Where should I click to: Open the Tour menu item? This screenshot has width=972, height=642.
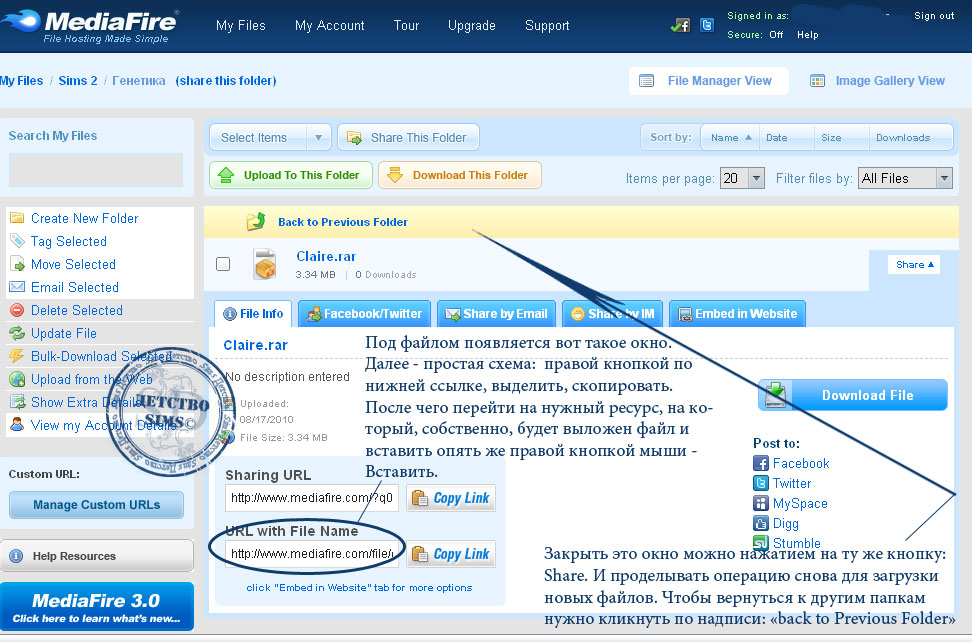pyautogui.click(x=406, y=25)
